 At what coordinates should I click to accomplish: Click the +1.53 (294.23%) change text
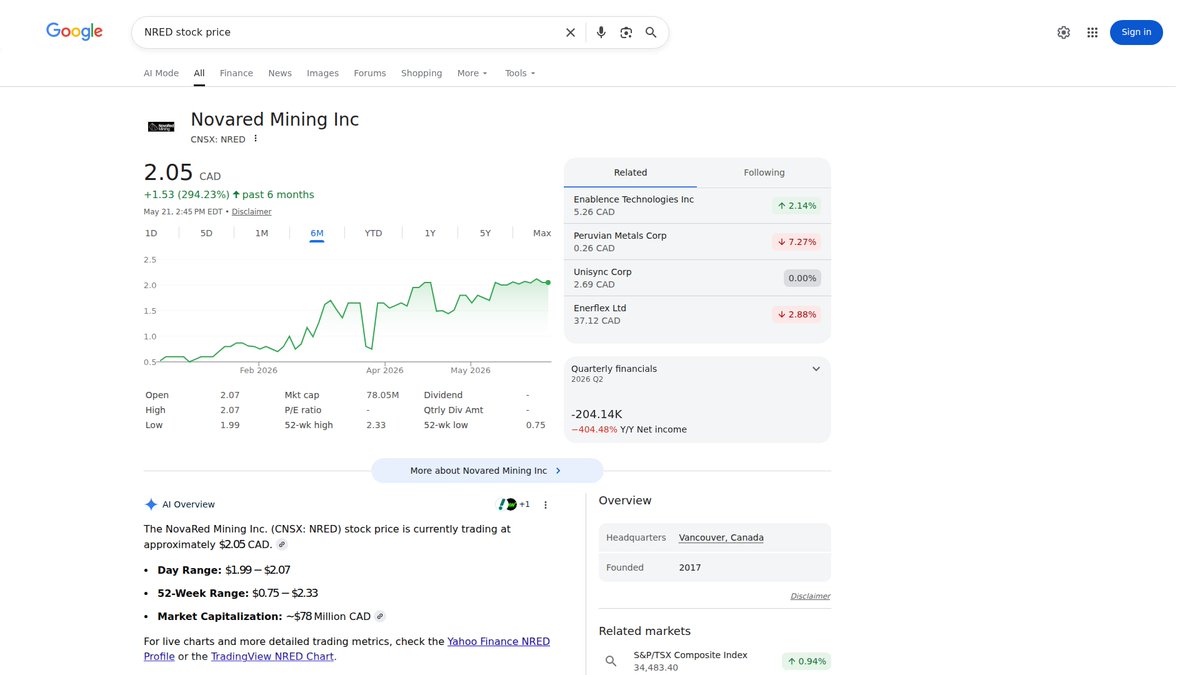click(187, 195)
